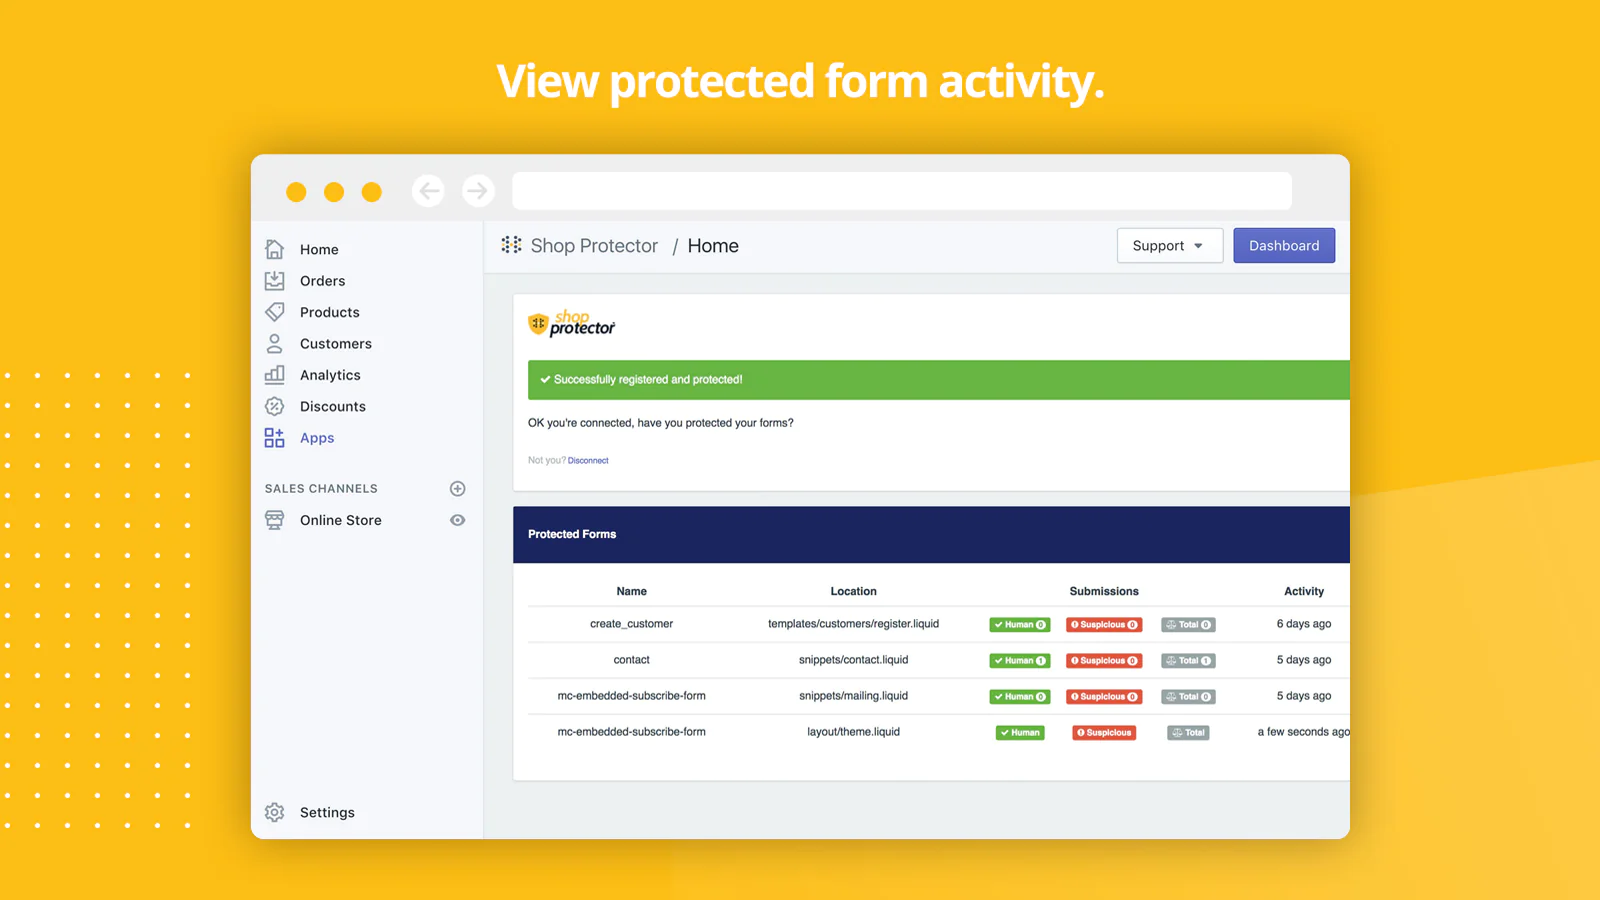Click the browser address bar
The image size is (1600, 900).
point(902,191)
